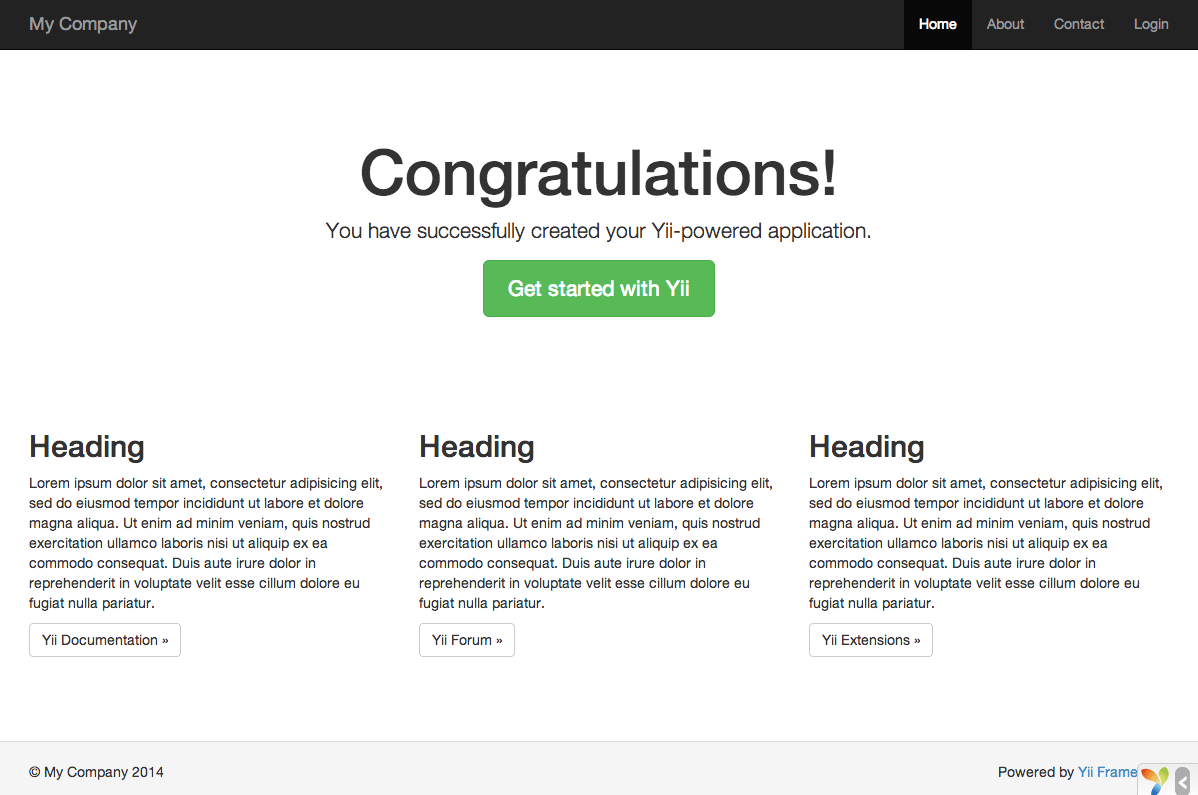Navigate to the Contact page
The image size is (1198, 795).
(x=1078, y=24)
